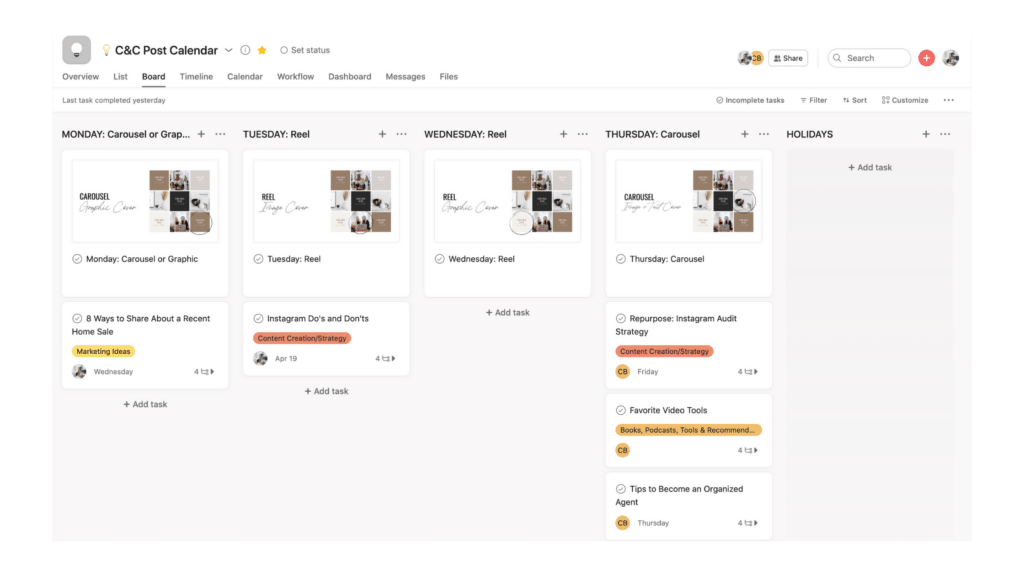Mark Thursday: Carousel task complete
Screen dimensions: 1024x576
(x=620, y=259)
